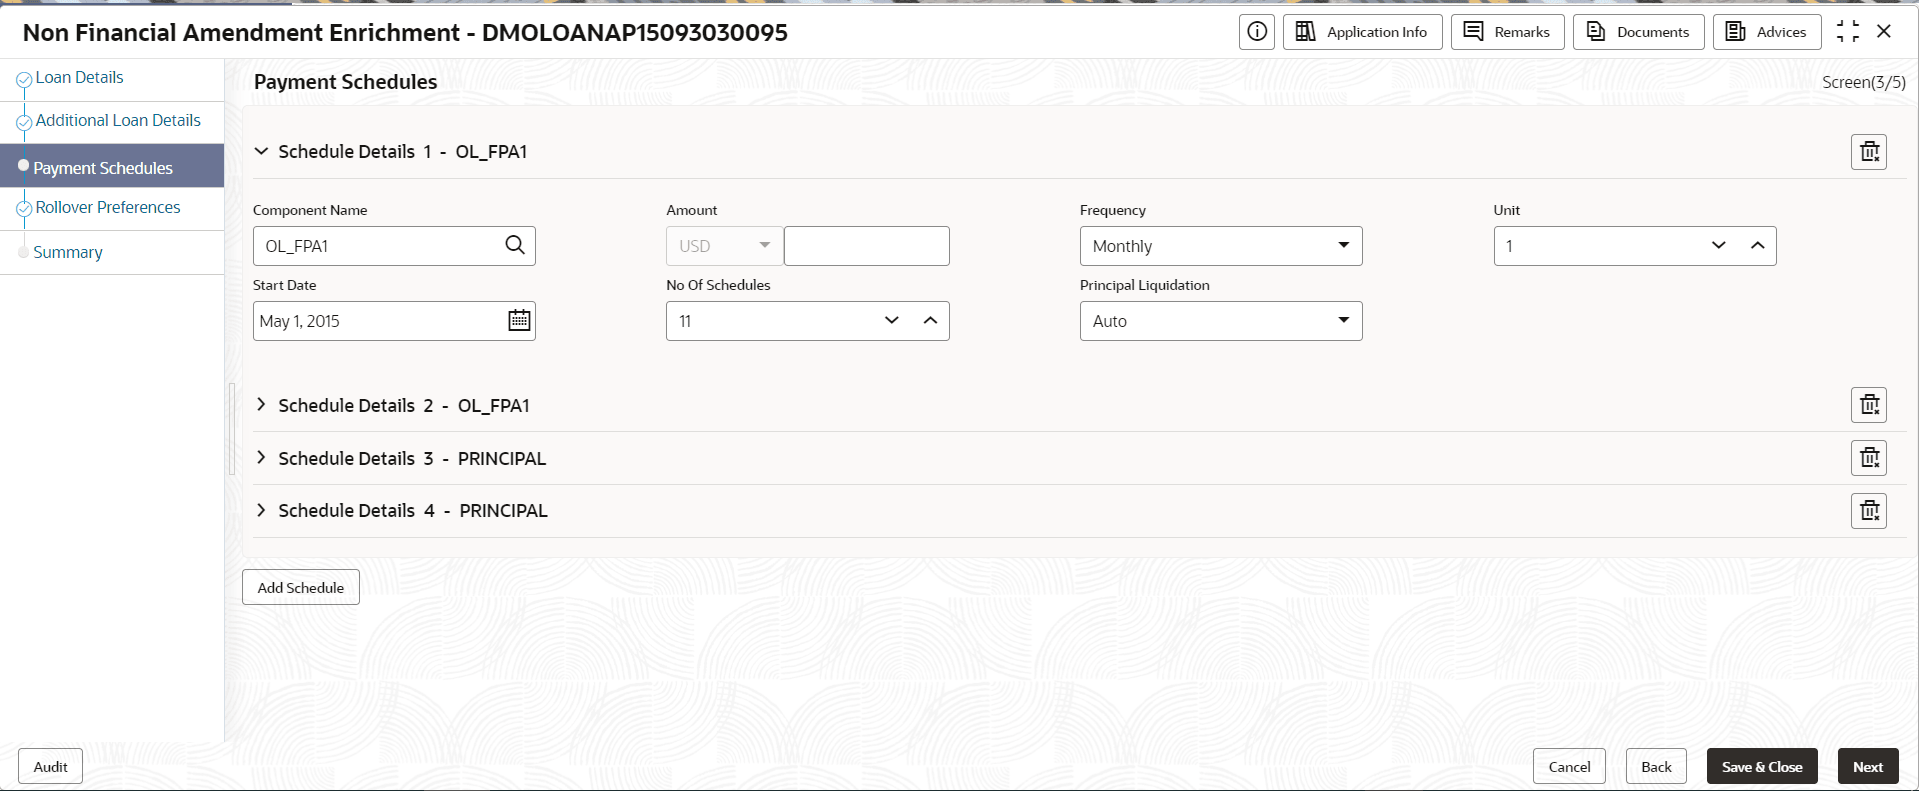Open Application Info
The height and width of the screenshot is (791, 1919).
pos(1363,32)
